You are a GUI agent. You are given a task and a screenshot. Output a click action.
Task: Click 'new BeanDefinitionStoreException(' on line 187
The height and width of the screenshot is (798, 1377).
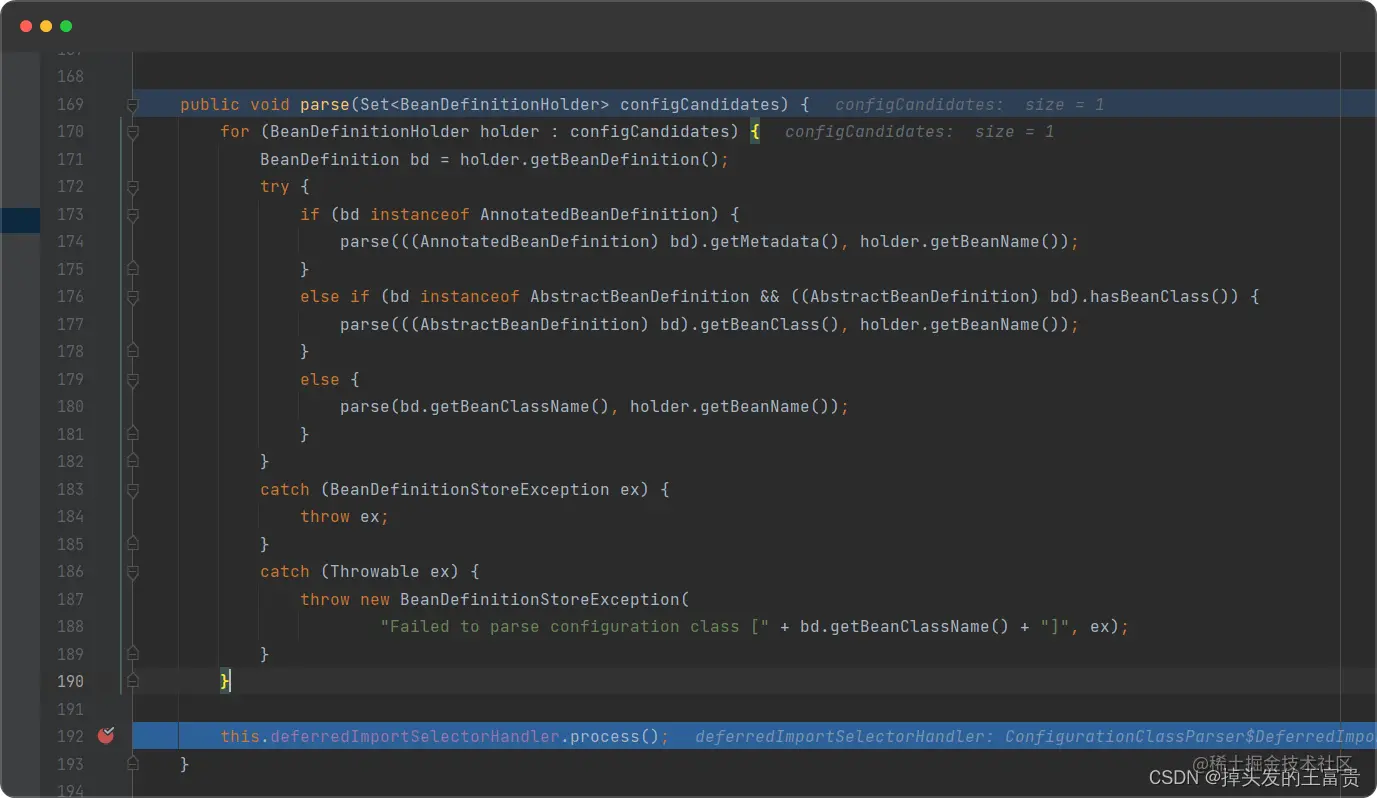point(524,599)
